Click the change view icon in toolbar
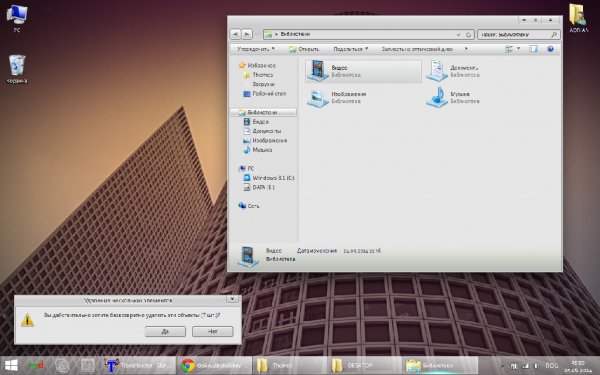 (509, 49)
